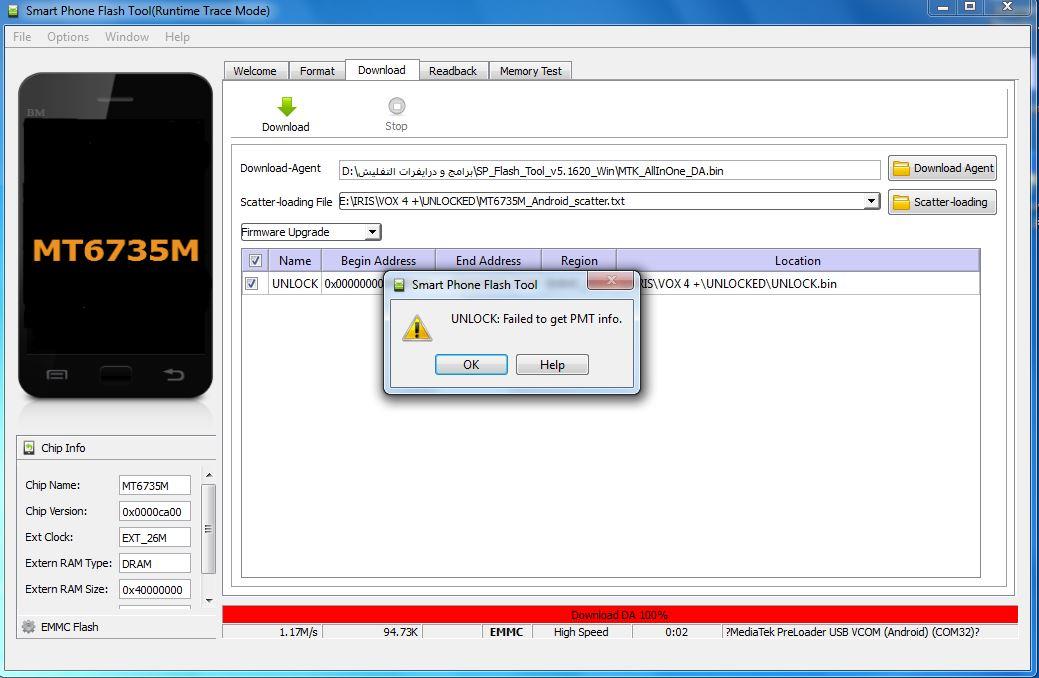Click the Download-Agent path field

[x=610, y=170]
